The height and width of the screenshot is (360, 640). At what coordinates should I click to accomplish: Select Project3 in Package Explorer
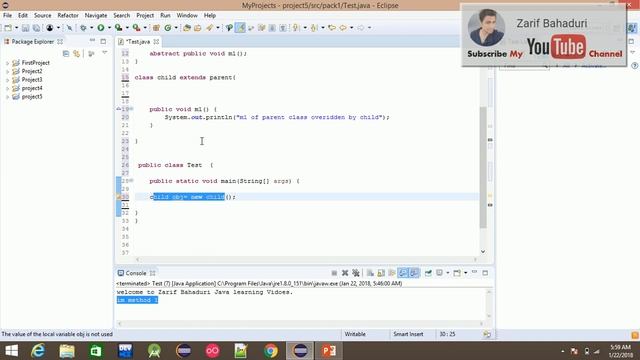[31, 80]
